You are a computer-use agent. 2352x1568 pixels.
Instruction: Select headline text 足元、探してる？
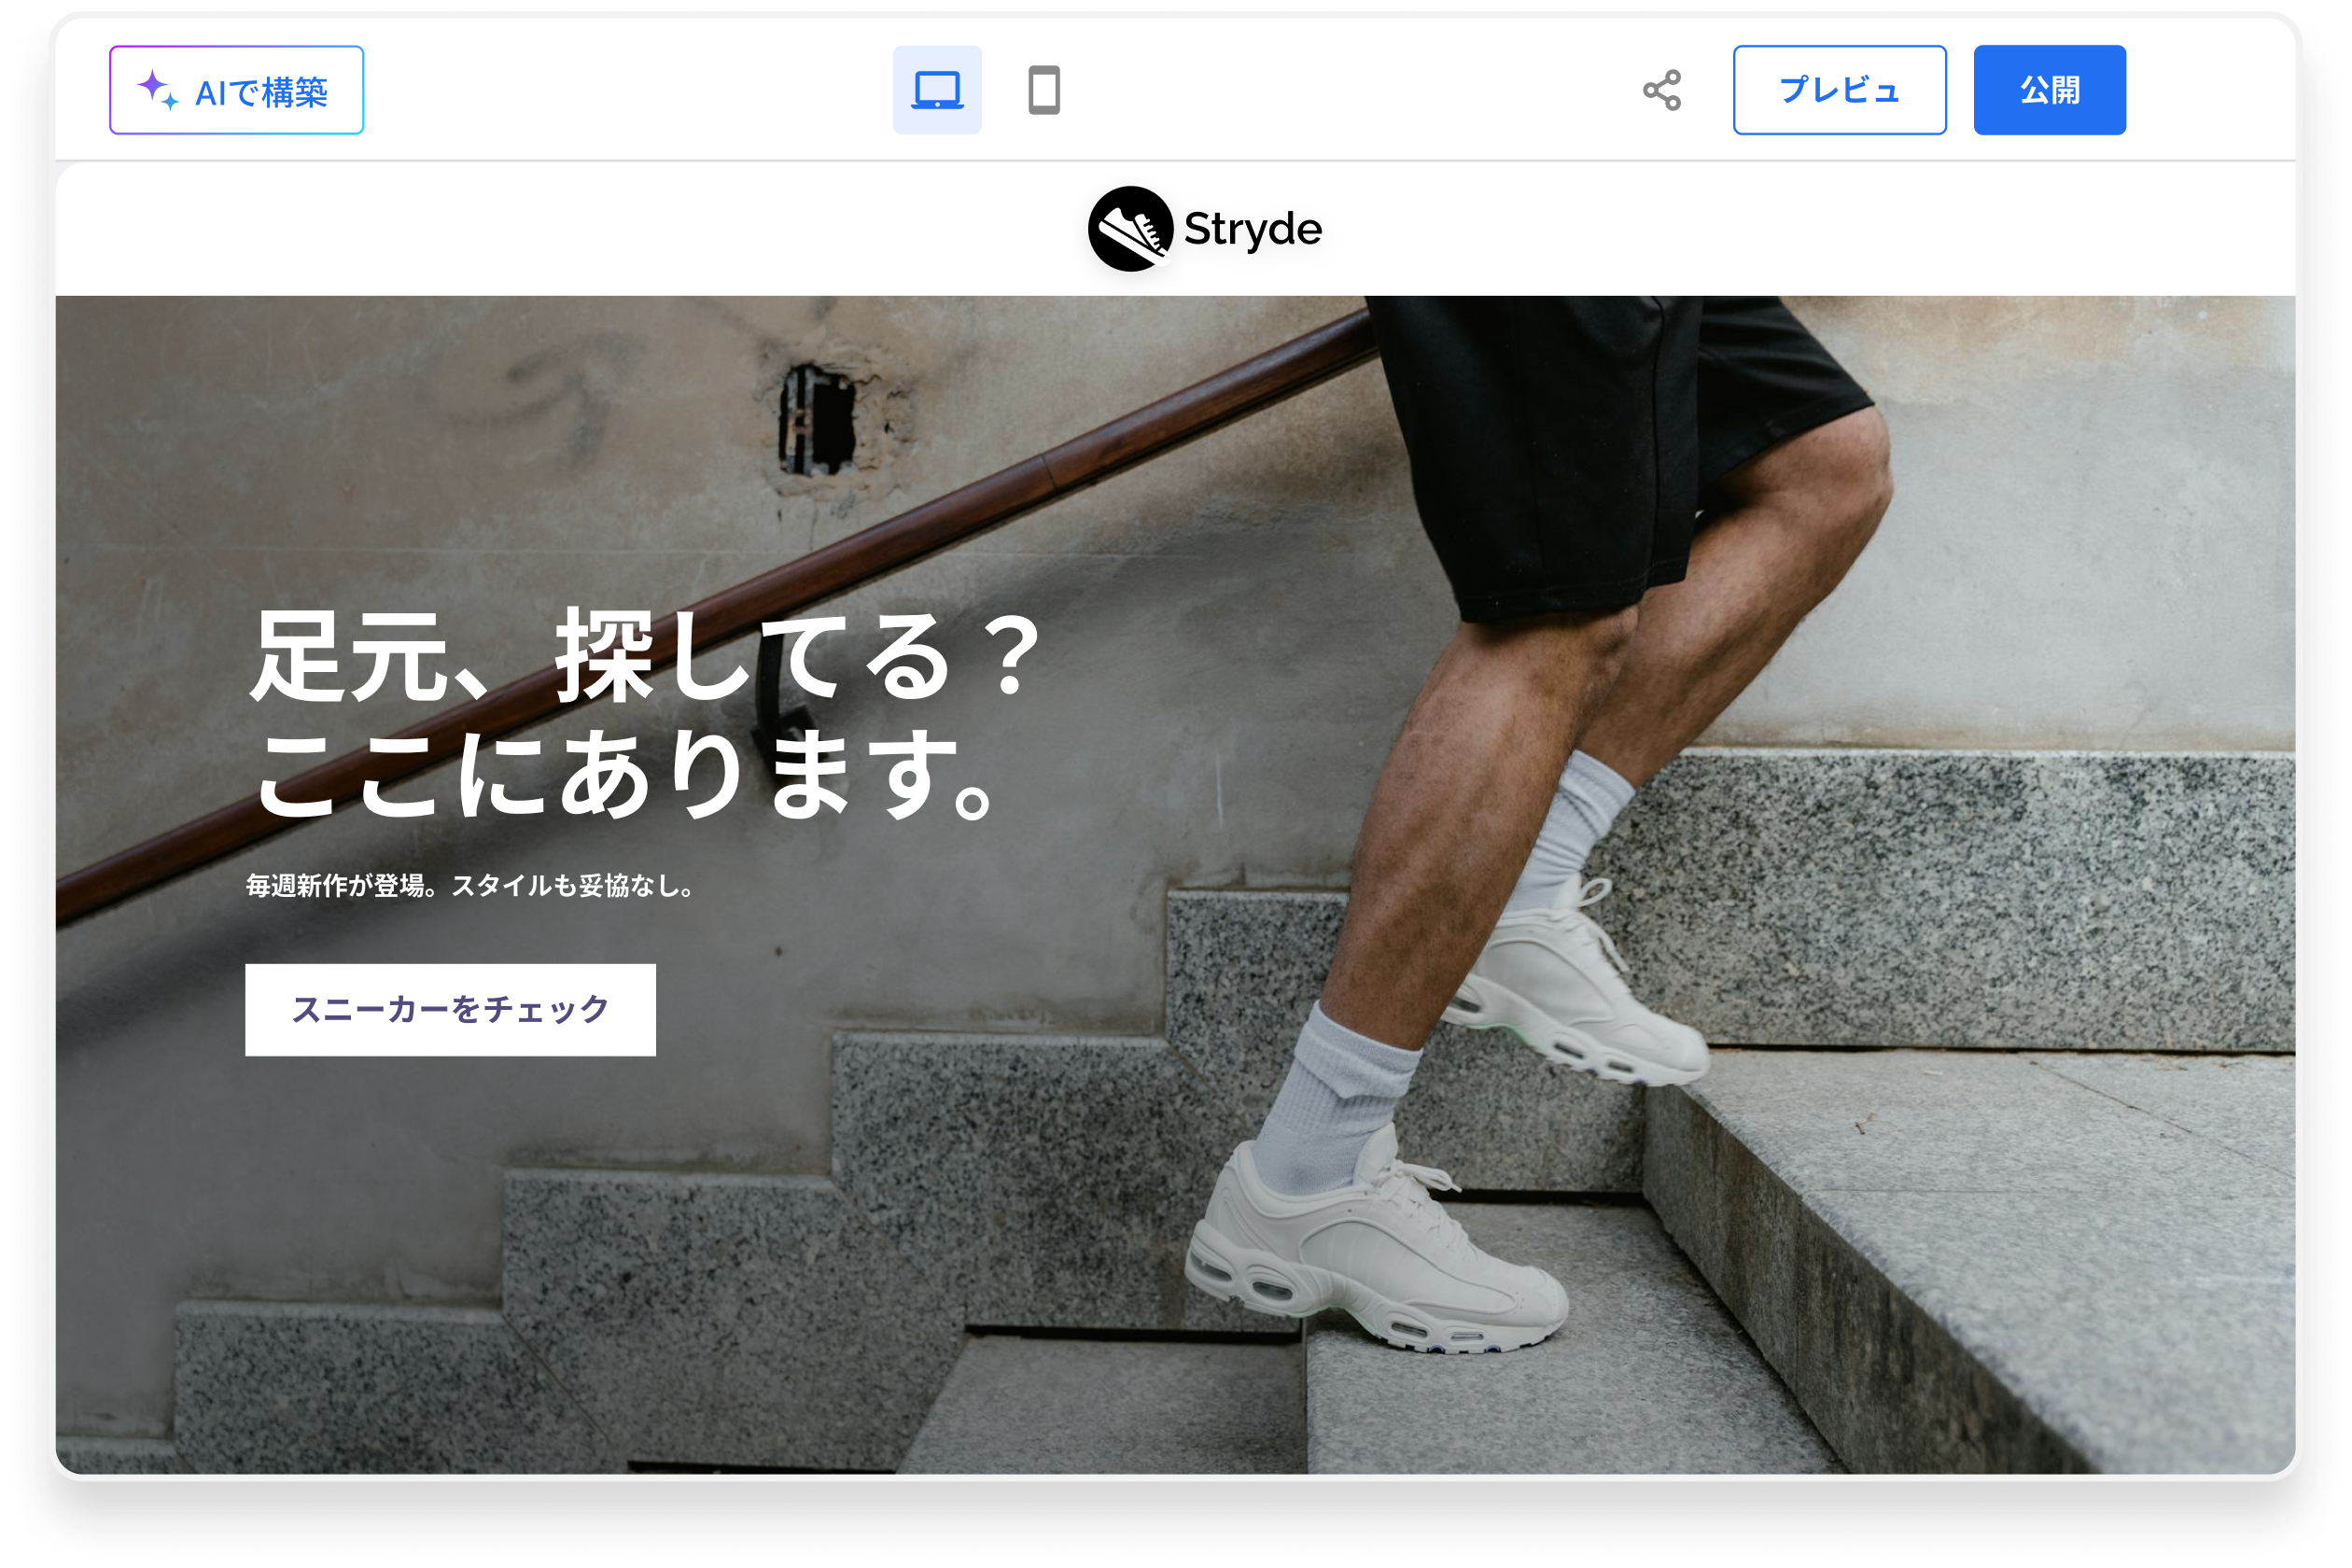[x=645, y=657]
